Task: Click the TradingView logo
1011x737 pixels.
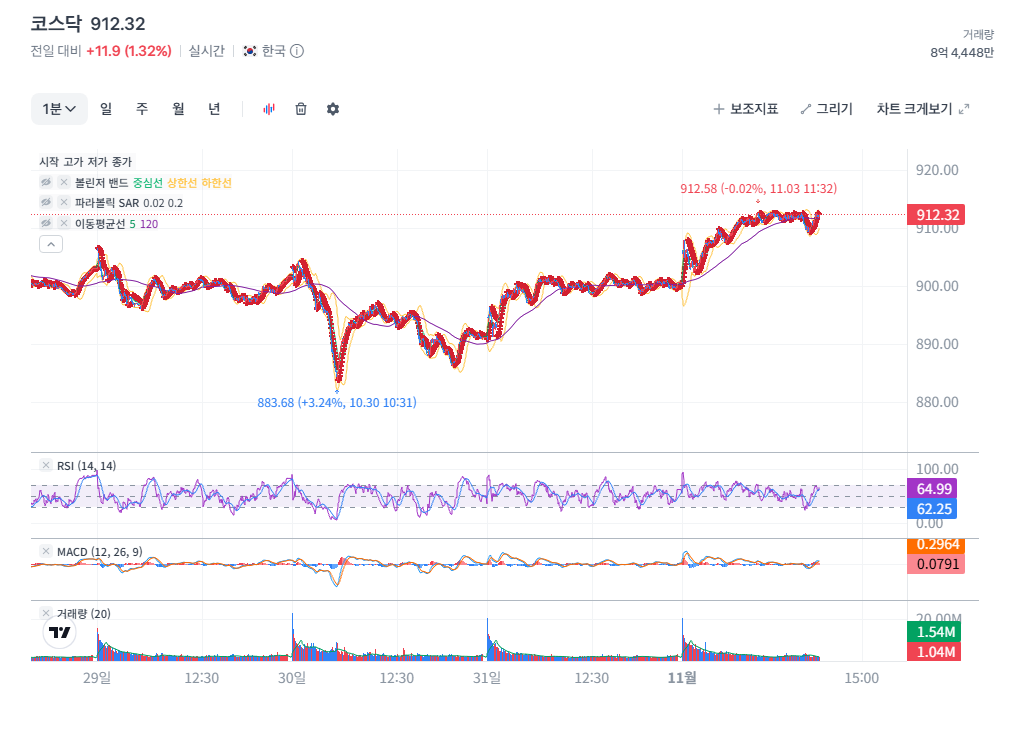Action: [60, 632]
